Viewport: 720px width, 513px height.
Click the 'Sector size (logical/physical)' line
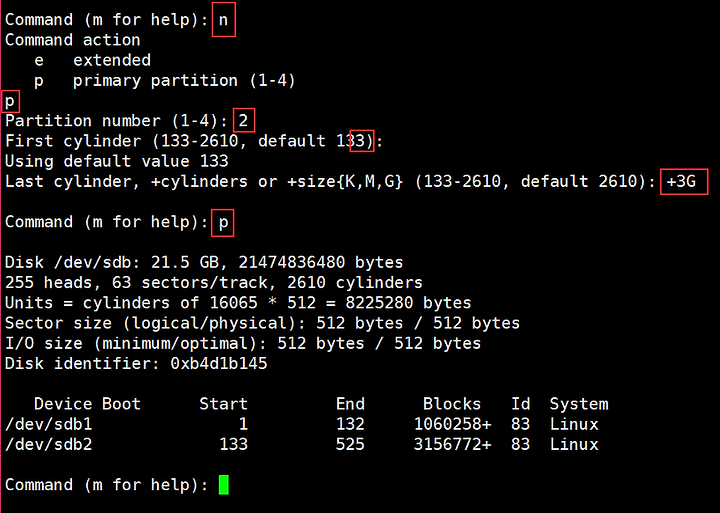point(262,323)
